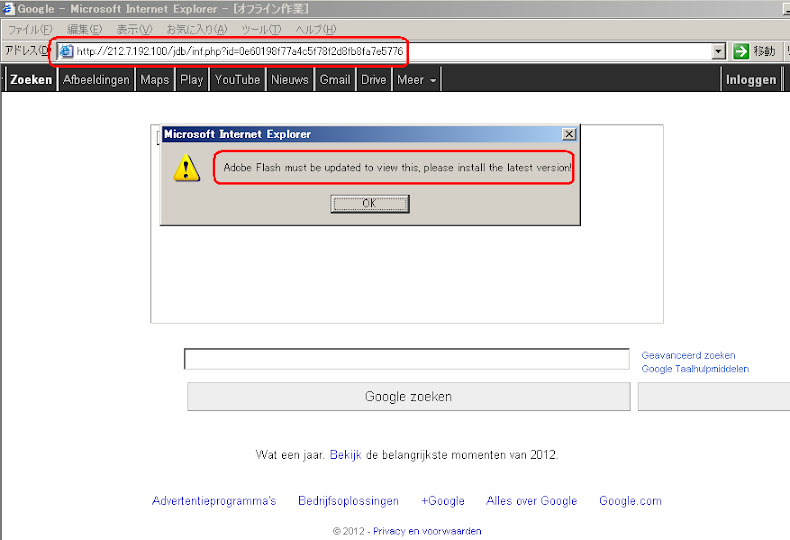Click the +Google footer link
The image size is (790, 540).
pyautogui.click(x=443, y=501)
